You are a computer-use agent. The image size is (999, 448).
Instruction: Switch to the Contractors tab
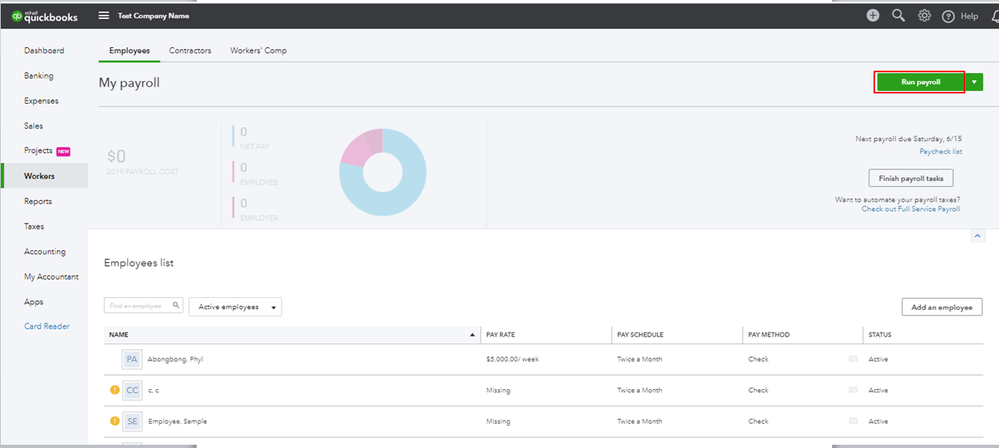190,51
